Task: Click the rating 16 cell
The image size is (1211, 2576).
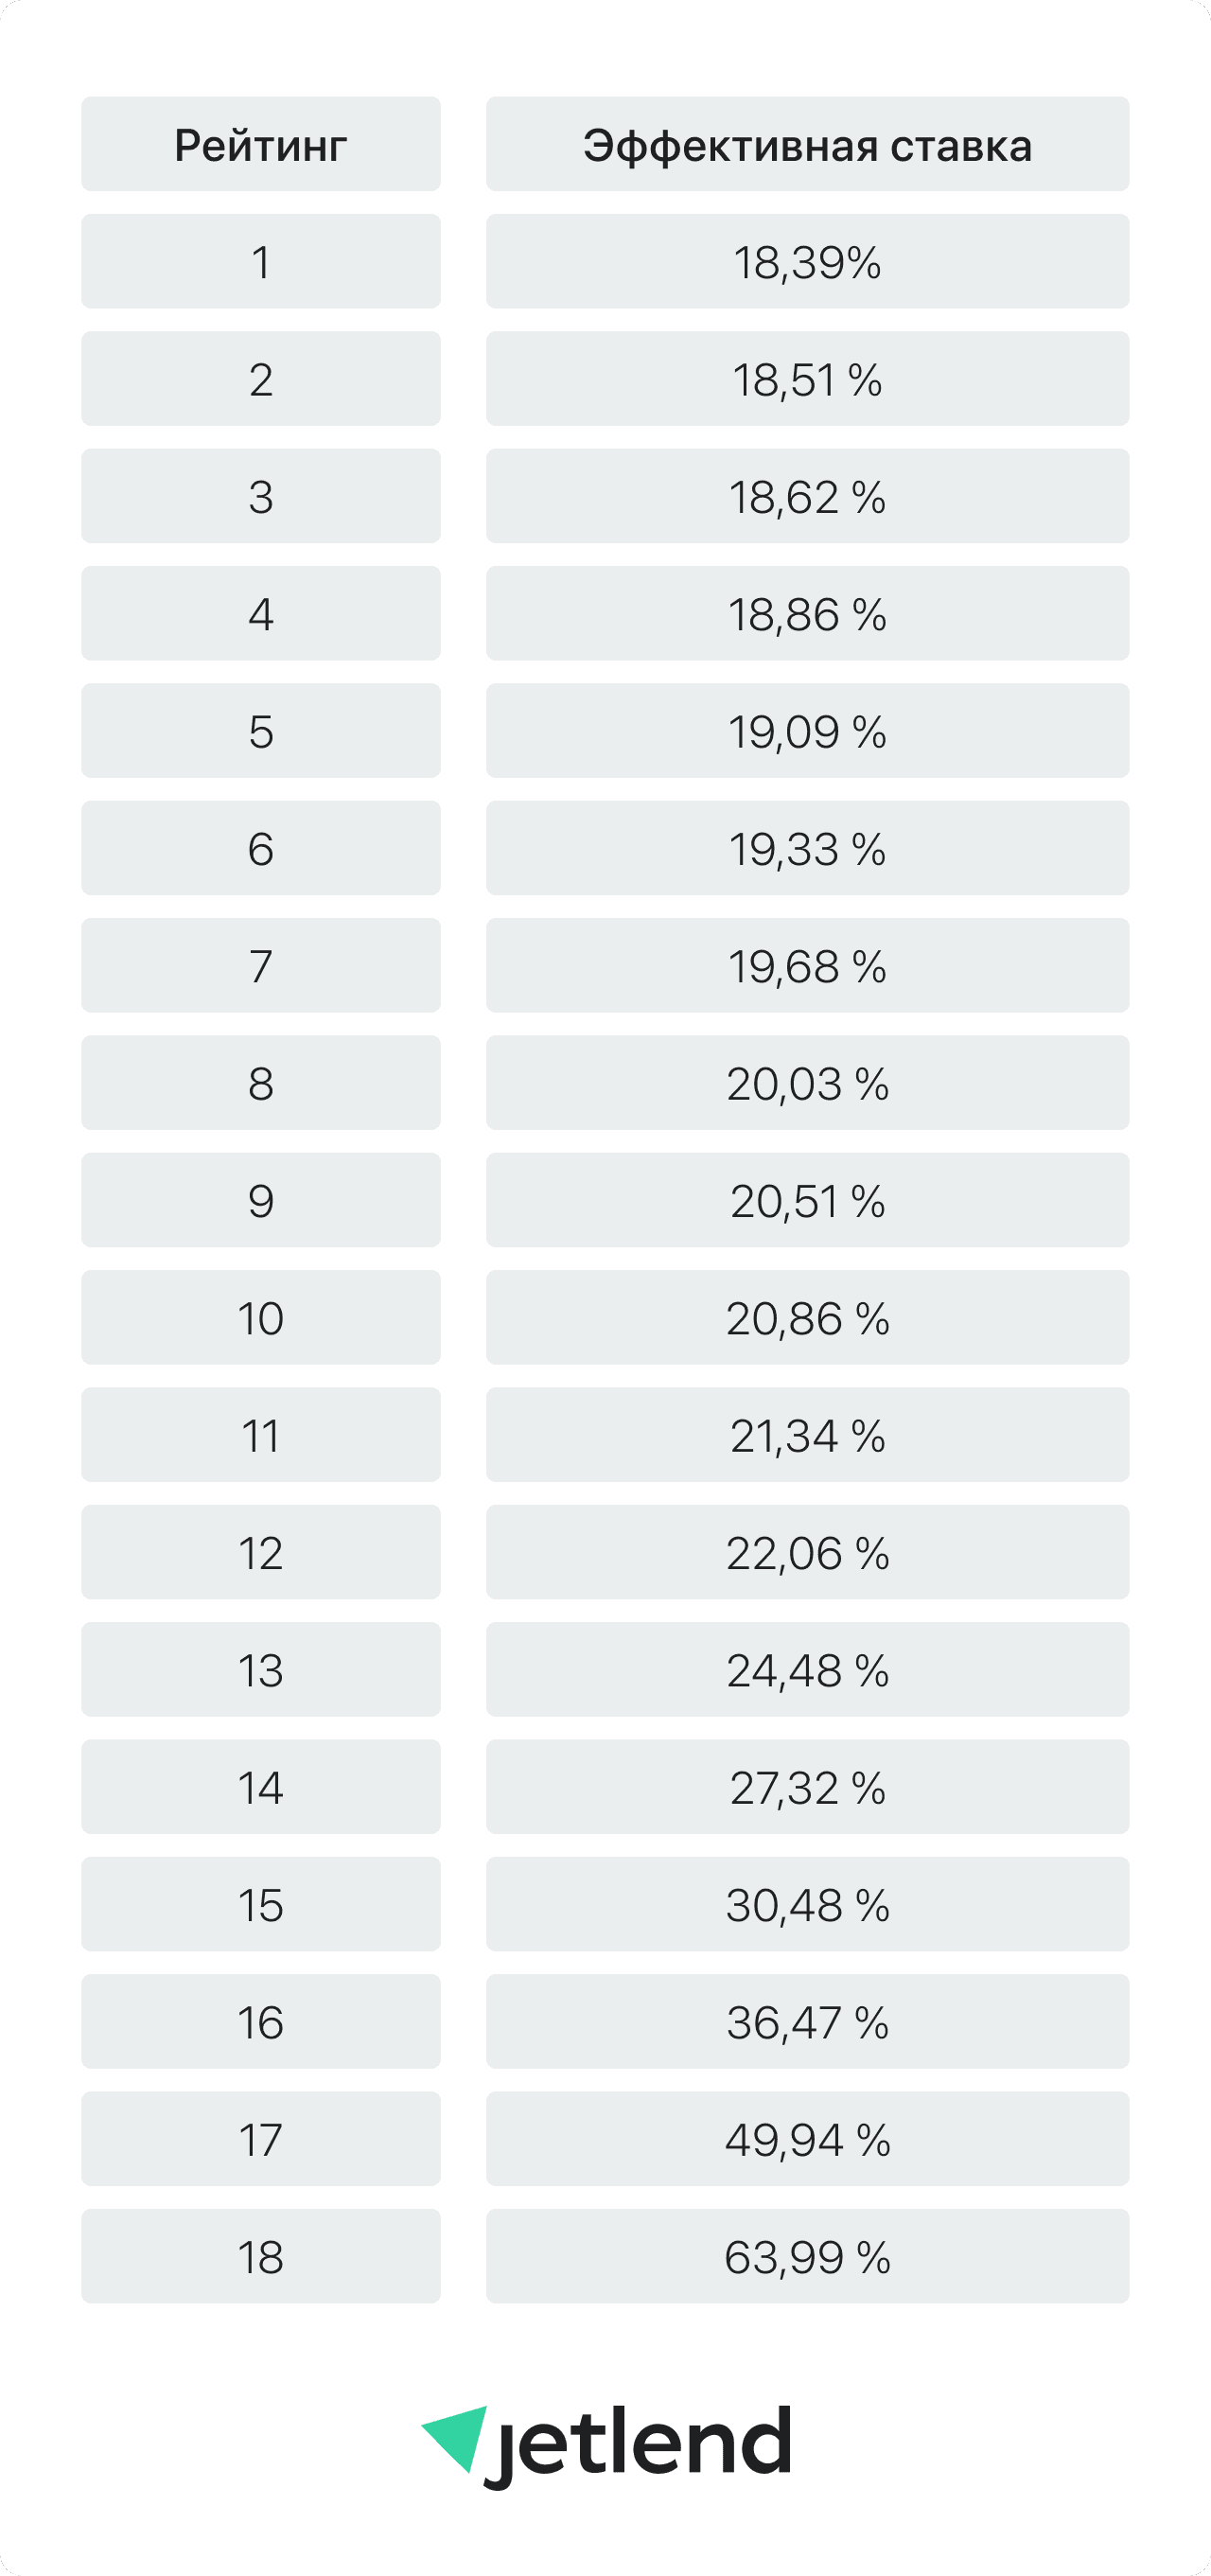Action: (x=260, y=2022)
